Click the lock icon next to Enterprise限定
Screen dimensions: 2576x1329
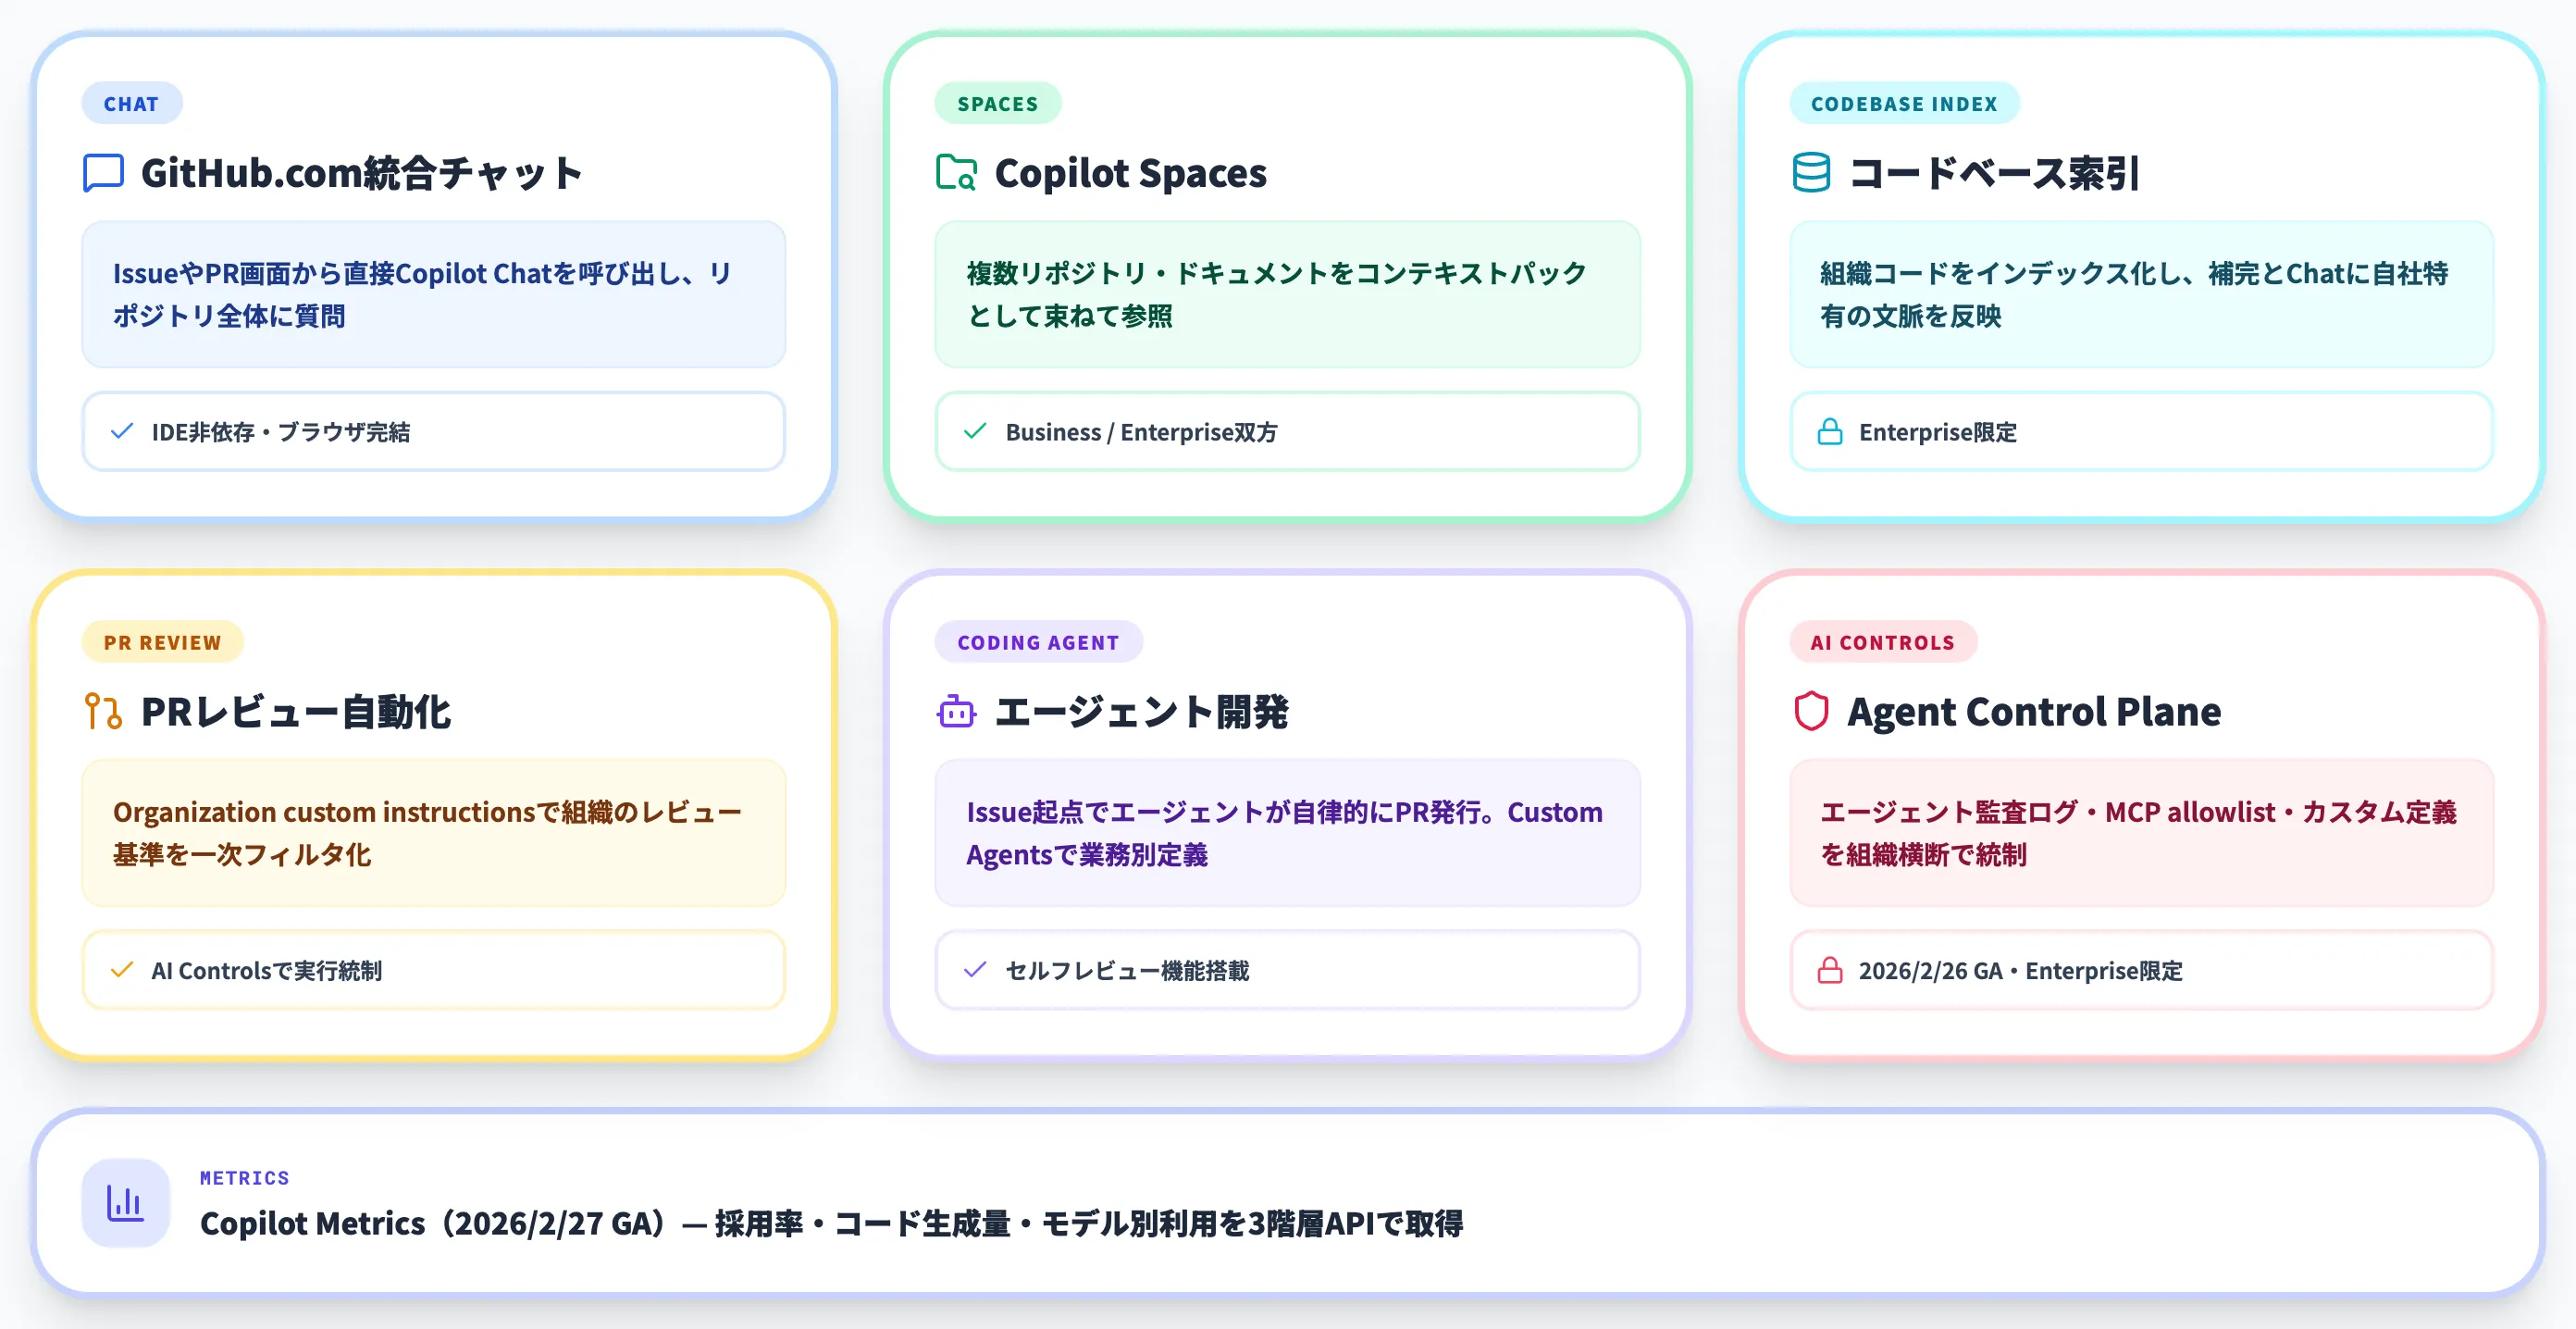[x=1830, y=431]
